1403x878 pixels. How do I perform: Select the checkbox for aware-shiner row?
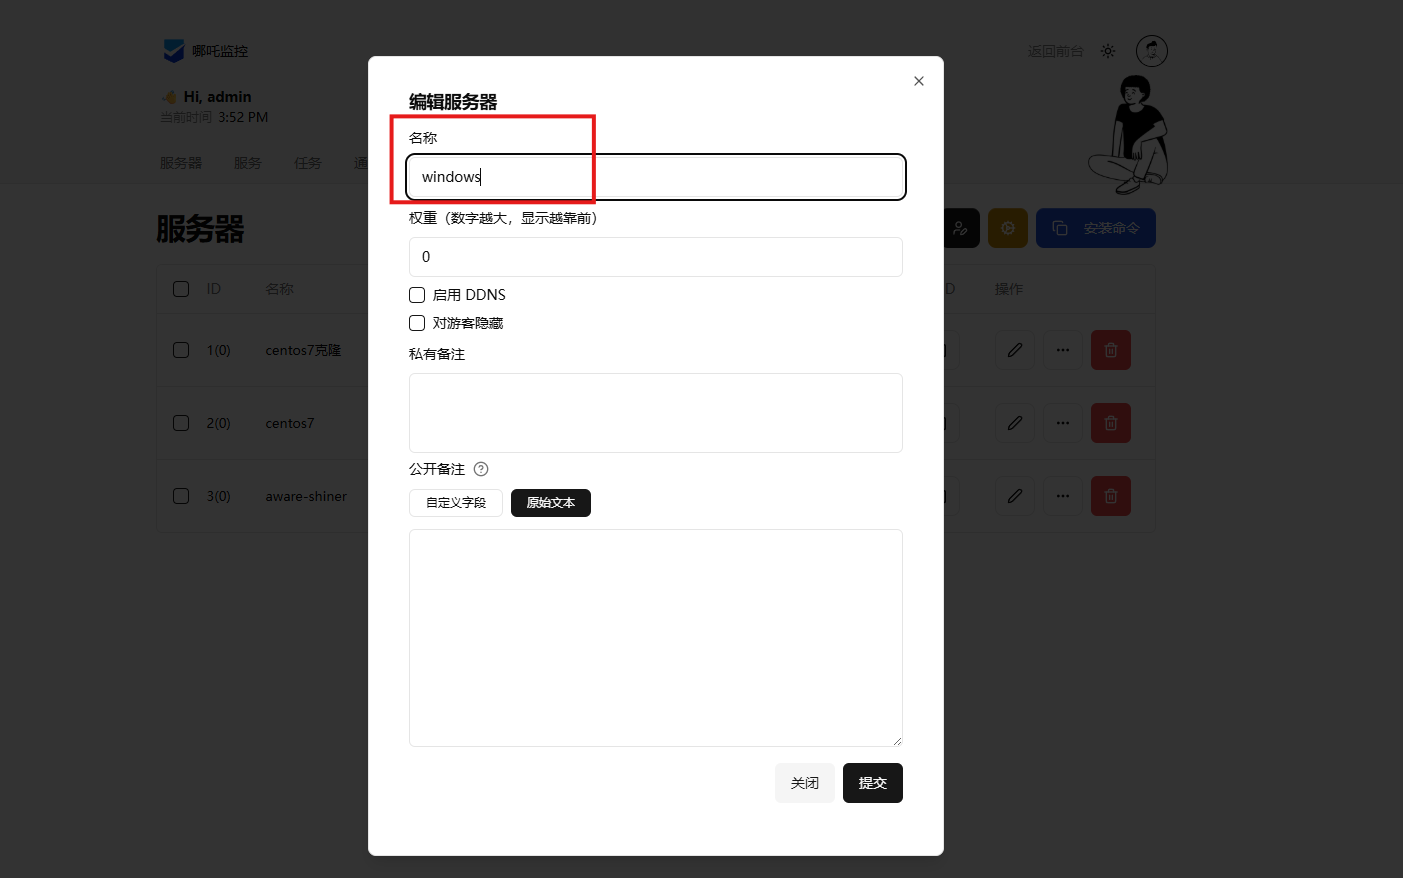click(181, 496)
